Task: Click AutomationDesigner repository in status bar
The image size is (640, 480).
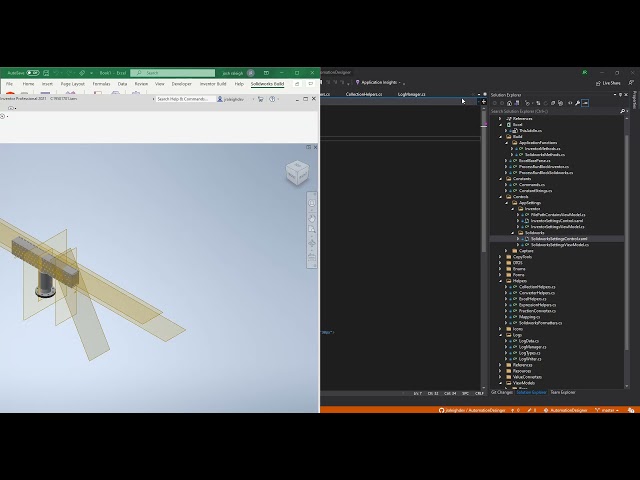Action: coord(566,410)
